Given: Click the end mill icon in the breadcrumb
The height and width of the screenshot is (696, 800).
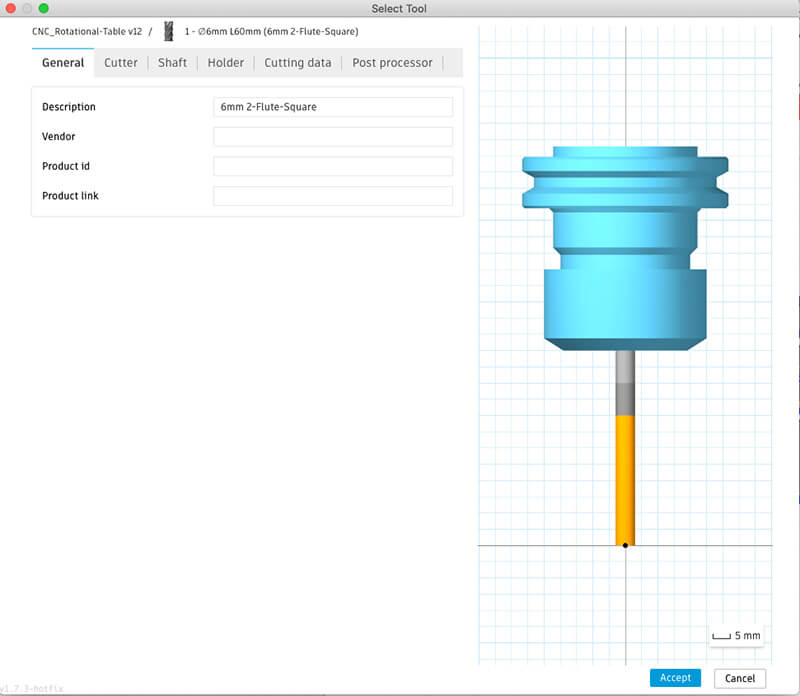Looking at the screenshot, I should [169, 32].
